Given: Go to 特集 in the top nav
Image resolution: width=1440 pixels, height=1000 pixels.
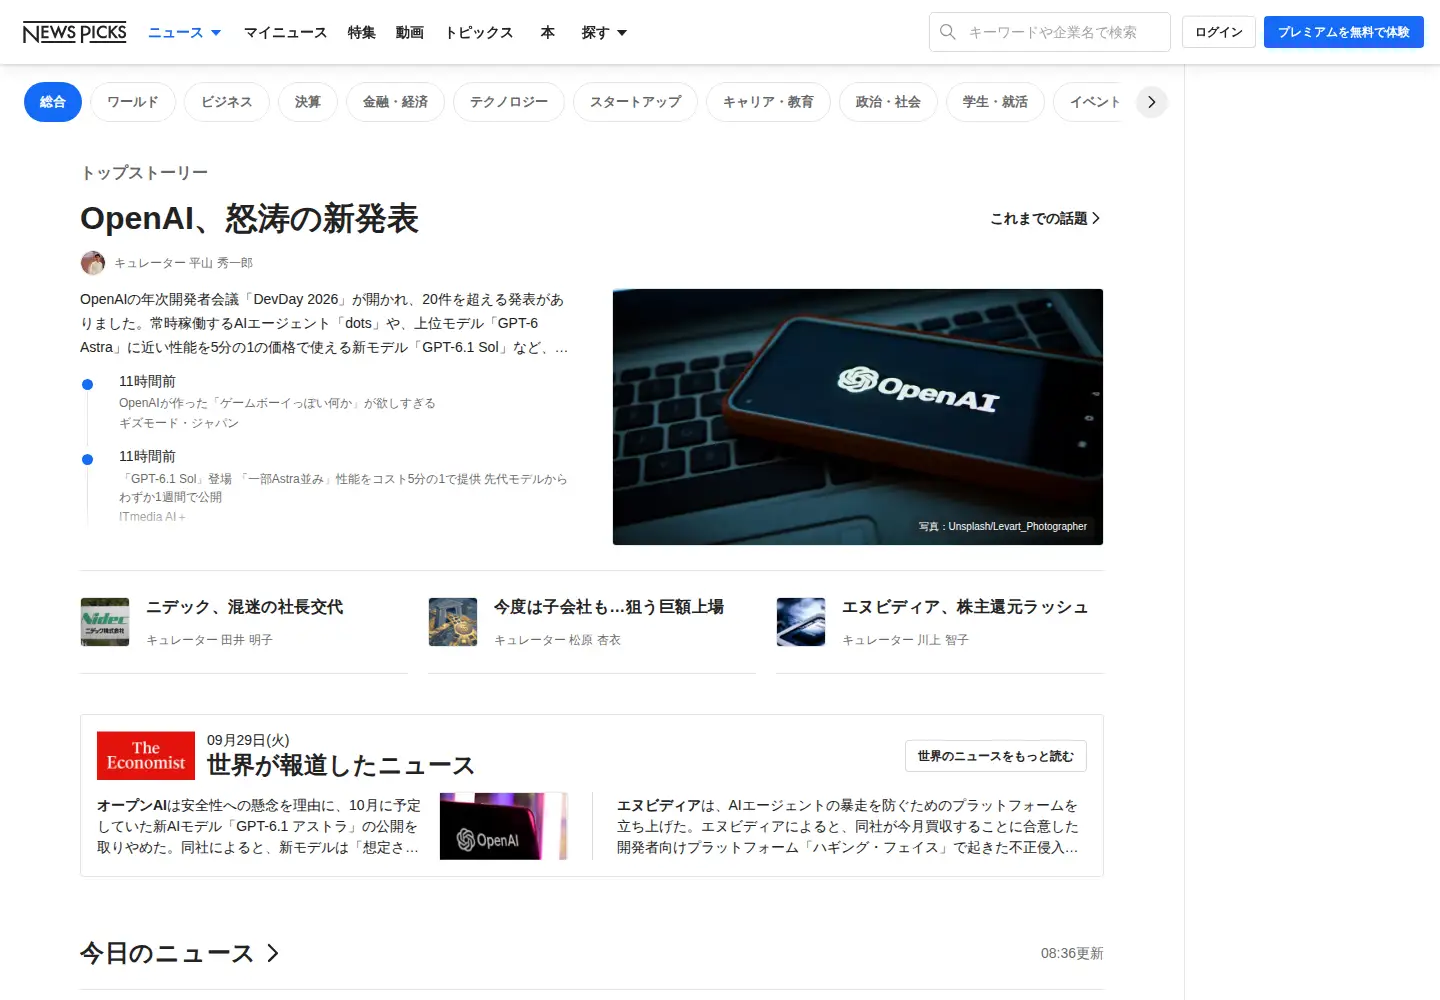Looking at the screenshot, I should 362,32.
